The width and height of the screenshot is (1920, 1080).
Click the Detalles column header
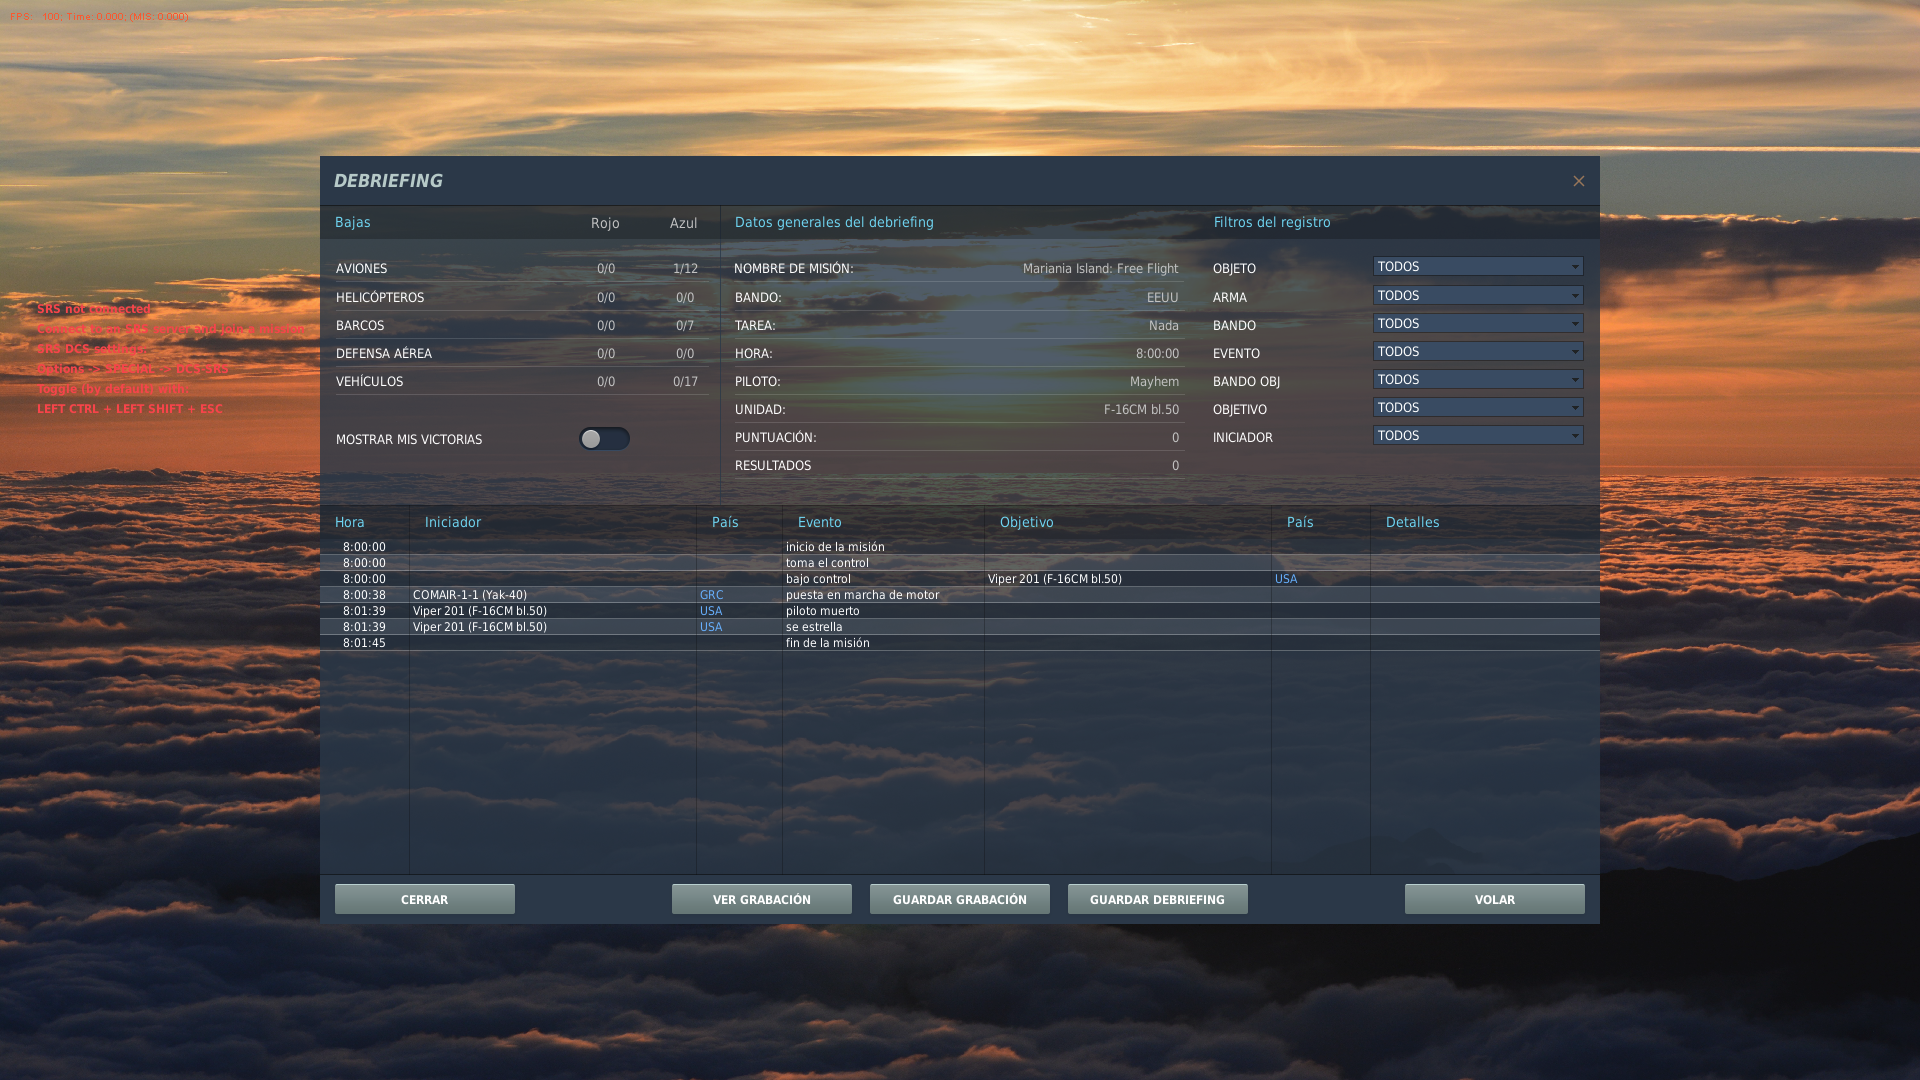(x=1413, y=523)
